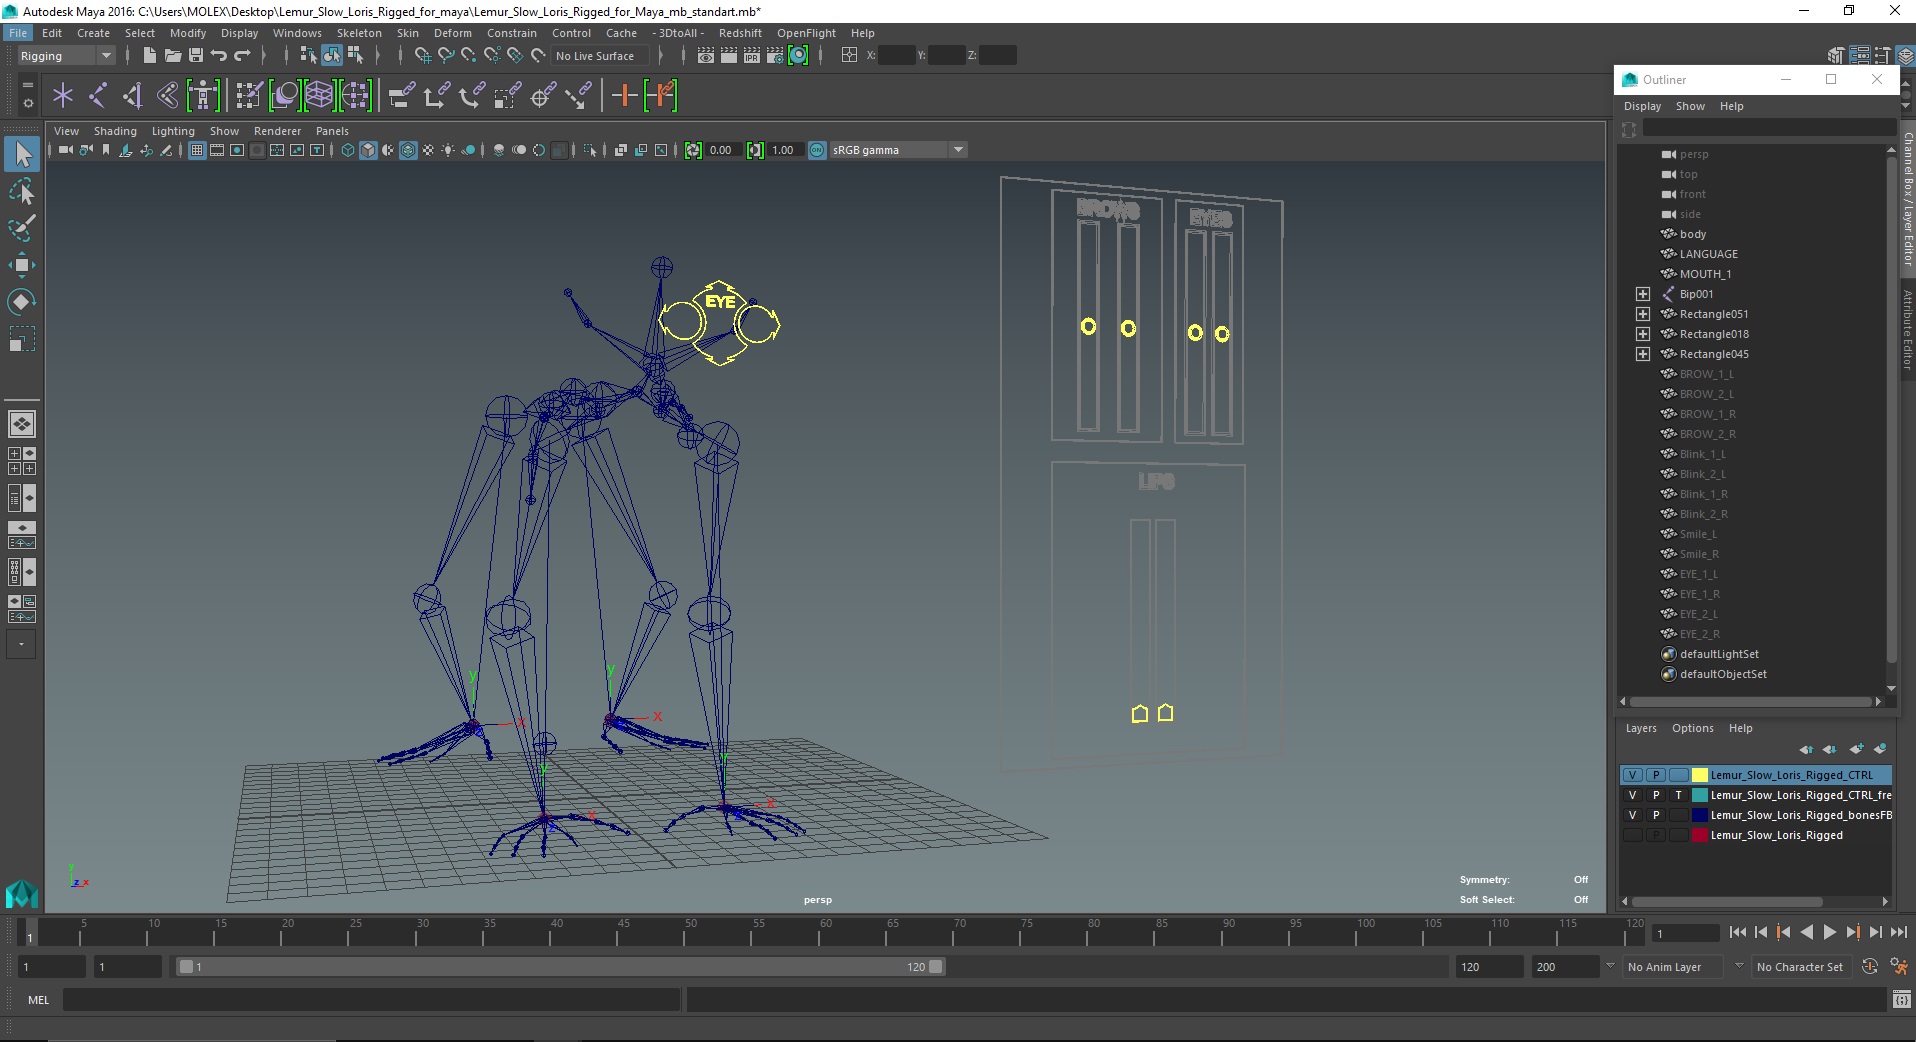Click the orange Set Key shelf icon
Viewport: 1916px width, 1042px height.
pos(625,96)
